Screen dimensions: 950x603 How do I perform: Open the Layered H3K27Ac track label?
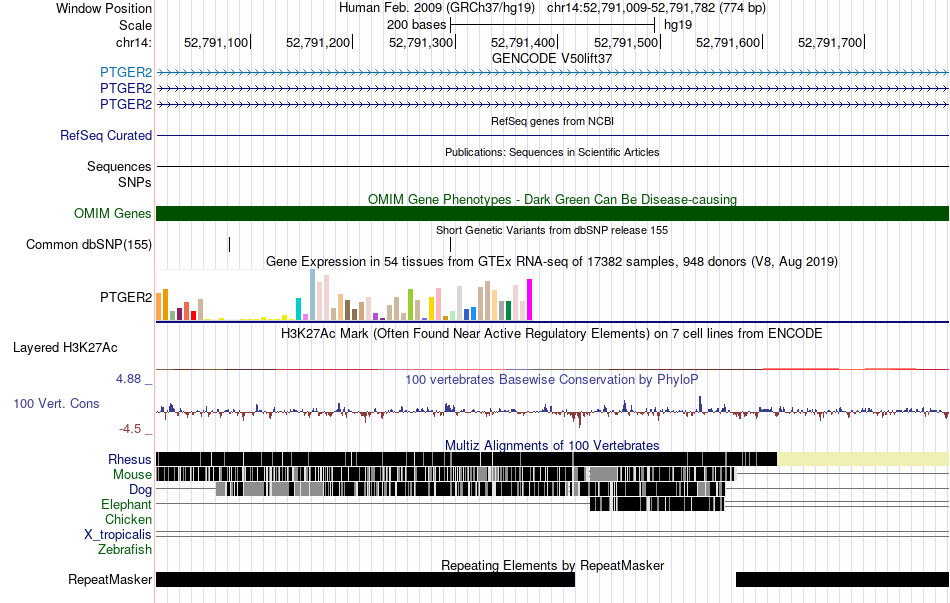(x=65, y=347)
